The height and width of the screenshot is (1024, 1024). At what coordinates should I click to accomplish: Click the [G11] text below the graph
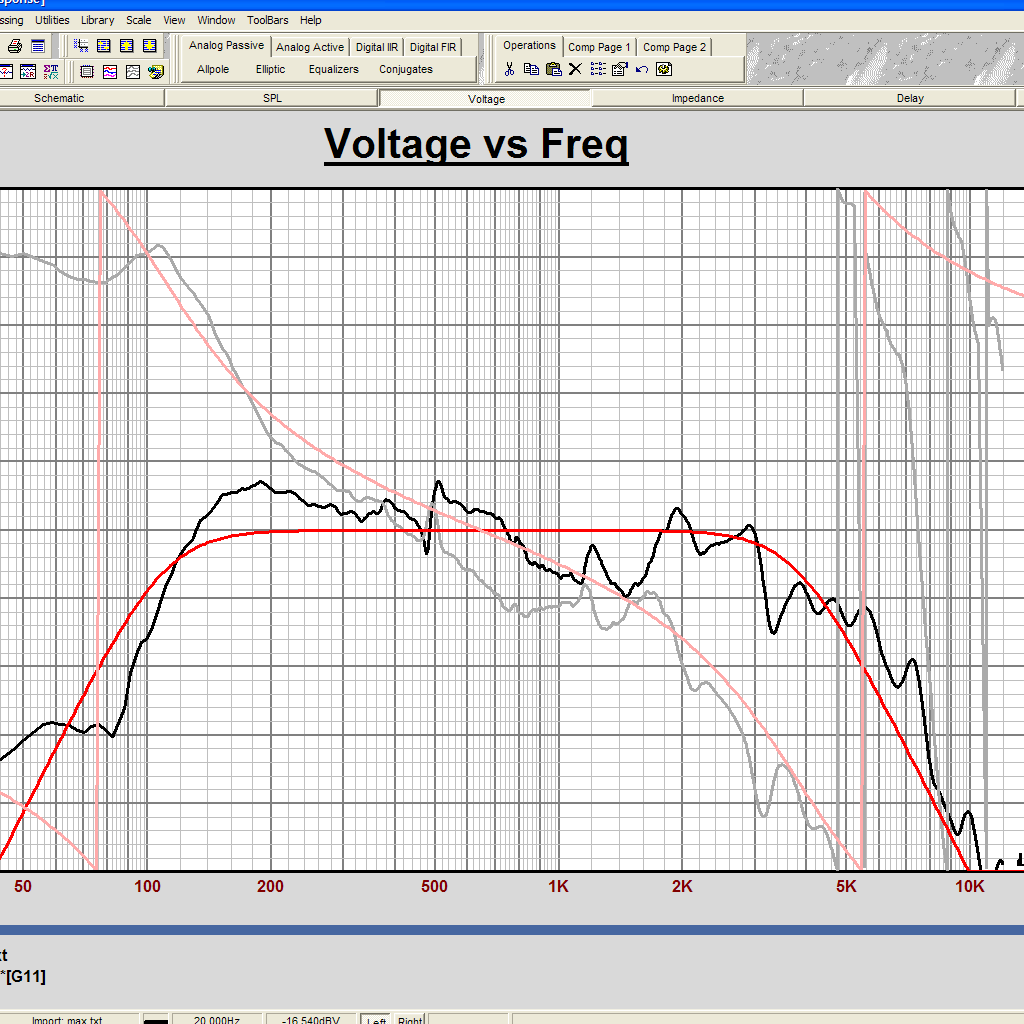pos(26,976)
